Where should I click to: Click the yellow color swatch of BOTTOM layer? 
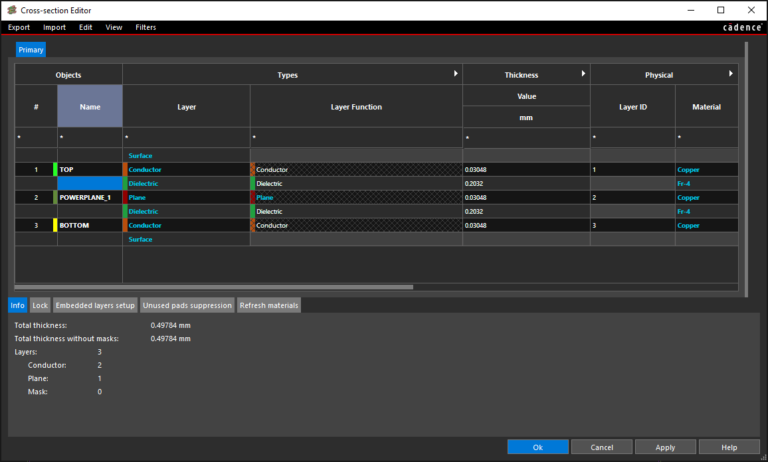click(55, 226)
